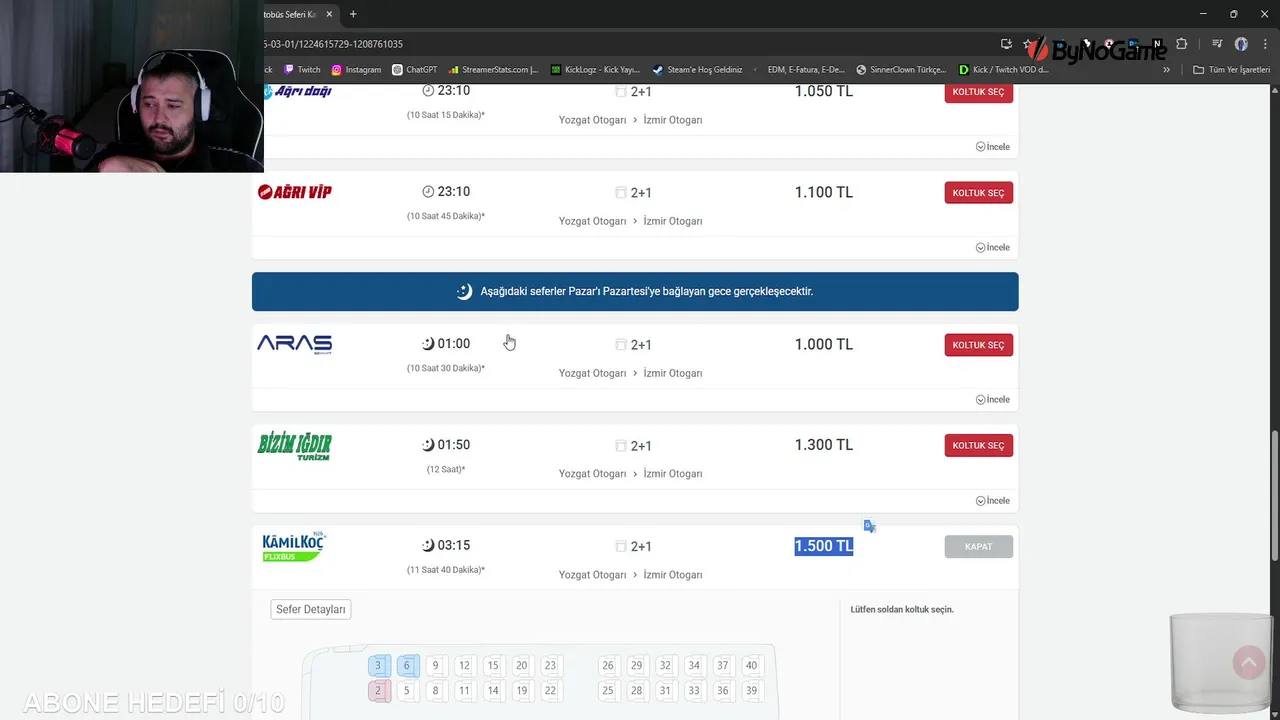The width and height of the screenshot is (1280, 720).
Task: Show hidden bookmarks overflow chevron
Action: pos(1166,70)
